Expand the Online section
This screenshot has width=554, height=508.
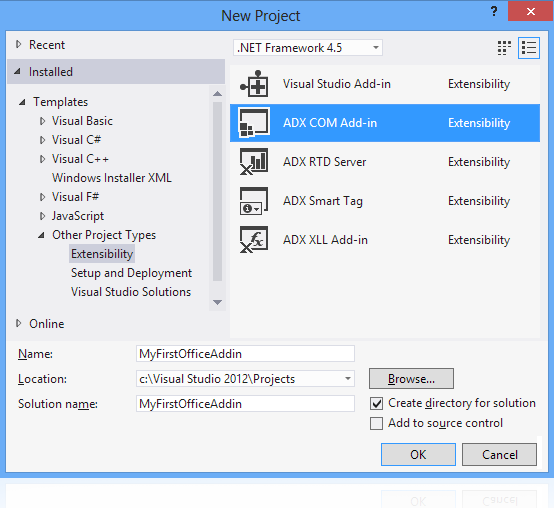19,323
